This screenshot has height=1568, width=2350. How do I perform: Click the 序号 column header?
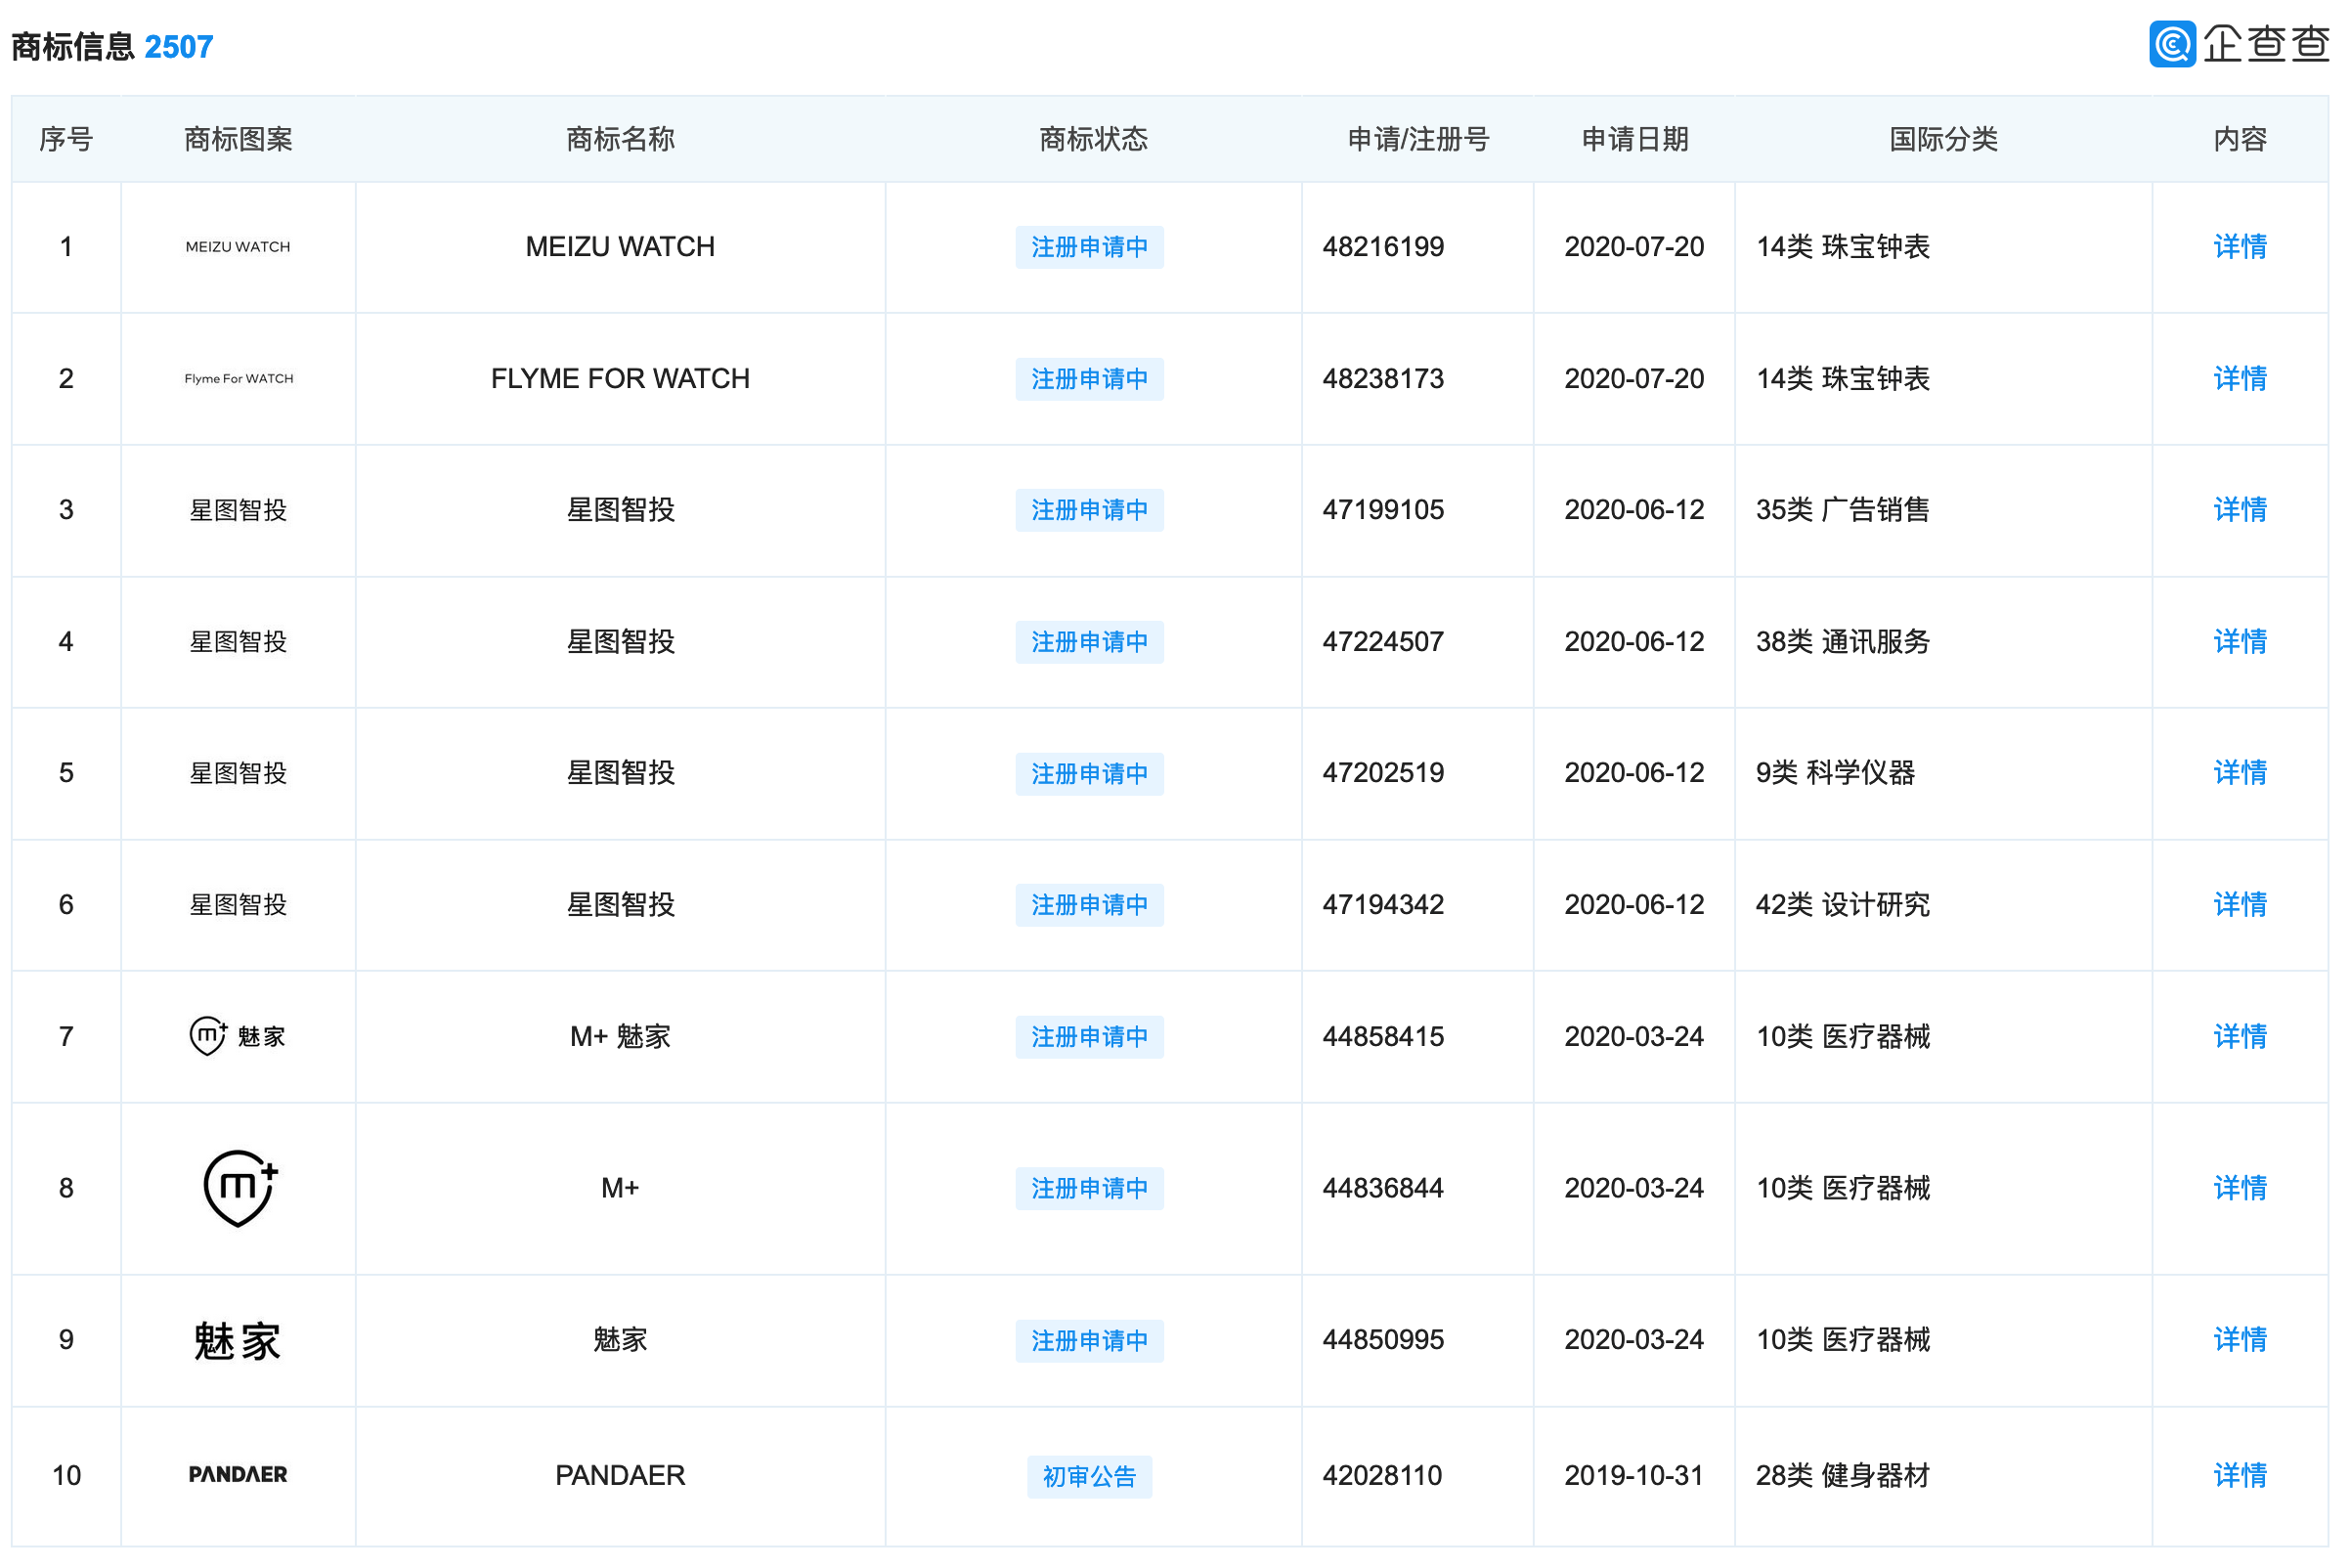tap(66, 139)
